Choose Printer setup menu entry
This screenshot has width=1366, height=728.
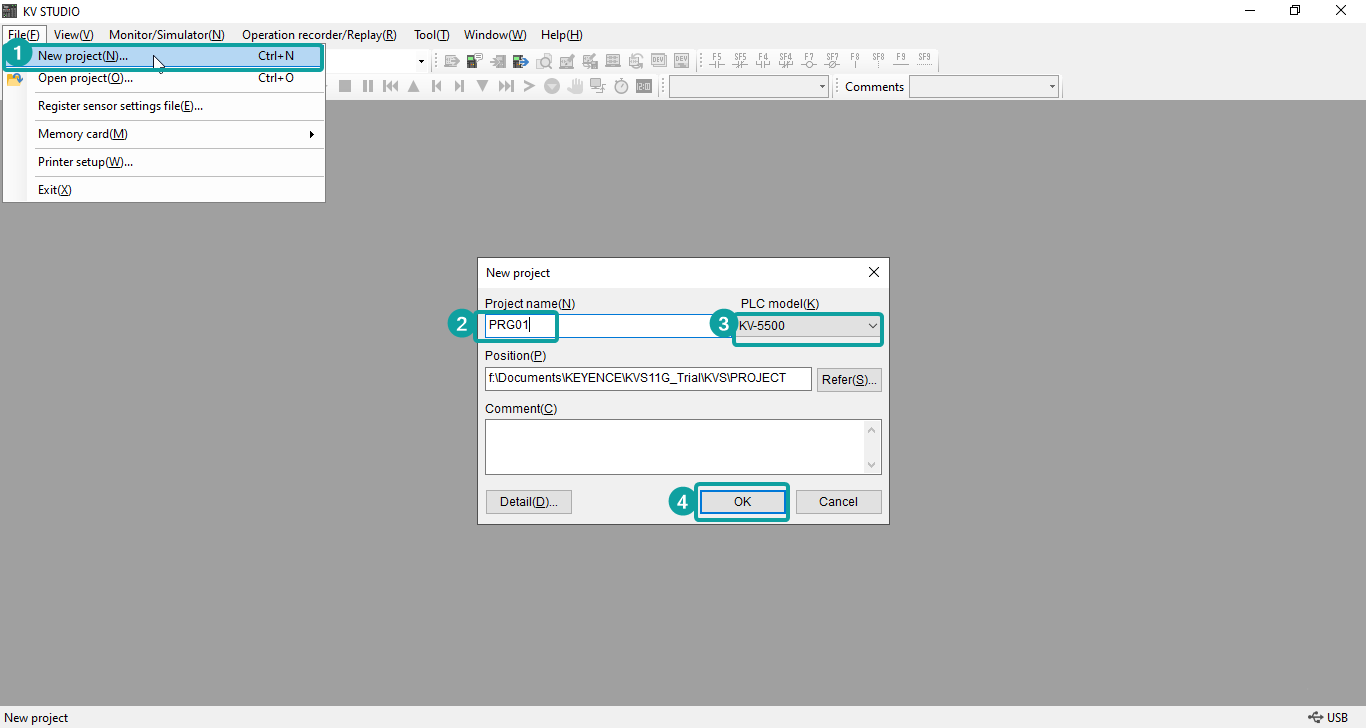coord(165,162)
